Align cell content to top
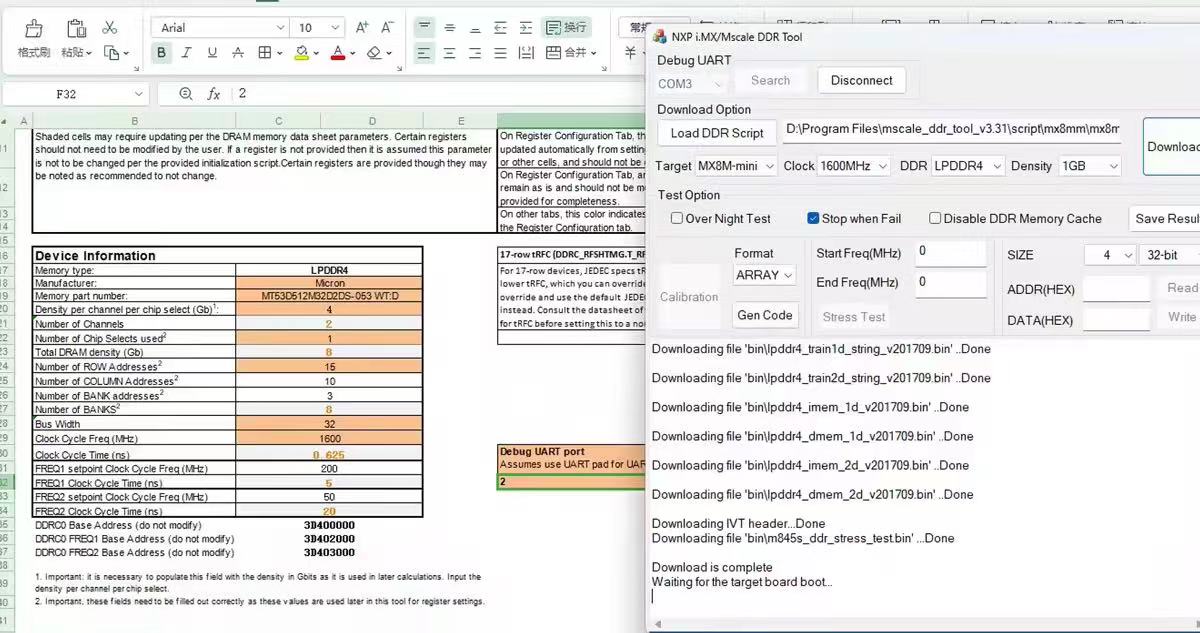The width and height of the screenshot is (1200, 633). [x=425, y=28]
